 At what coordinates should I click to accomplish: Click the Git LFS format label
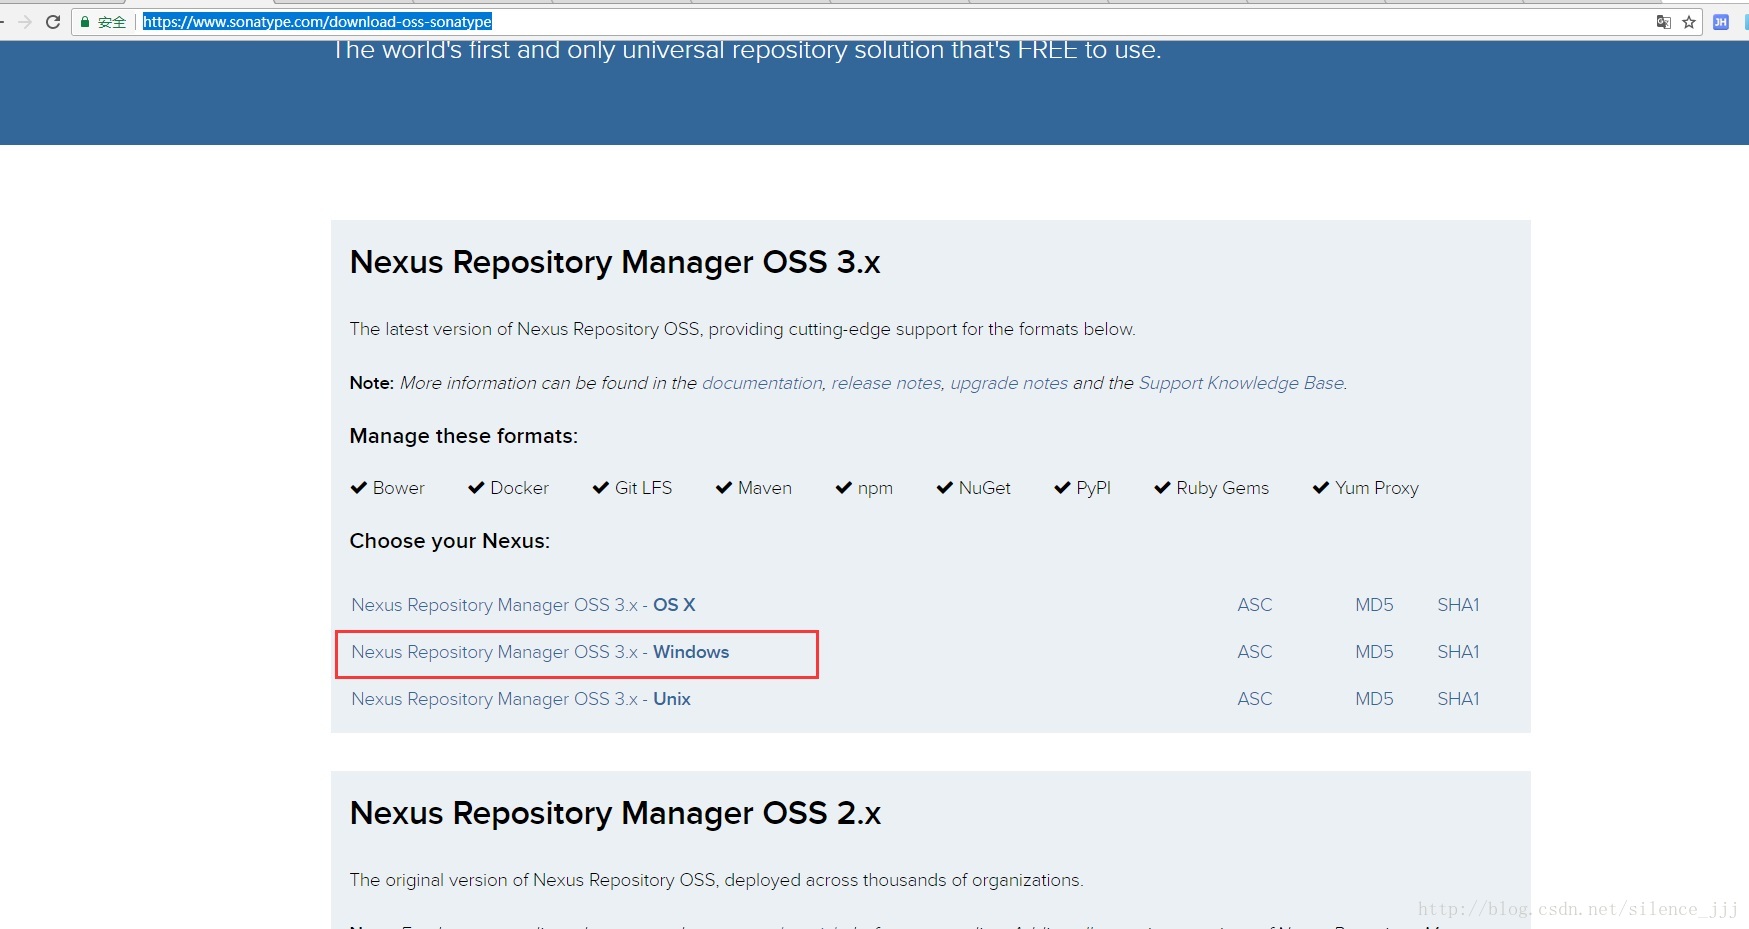643,488
